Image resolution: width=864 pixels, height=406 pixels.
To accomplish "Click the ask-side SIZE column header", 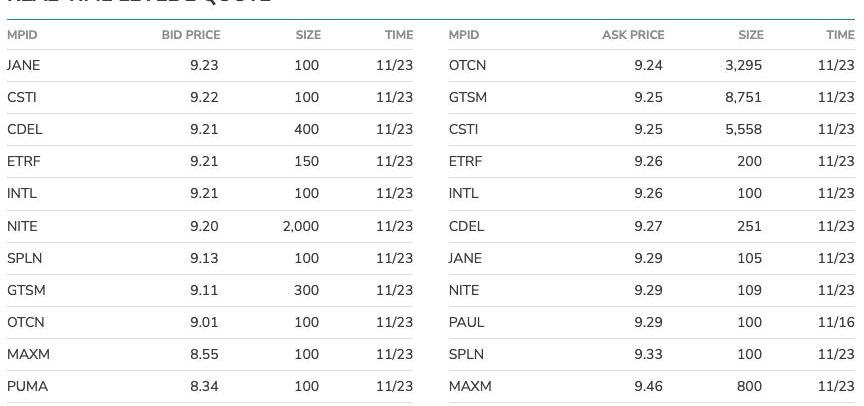I will (x=750, y=35).
